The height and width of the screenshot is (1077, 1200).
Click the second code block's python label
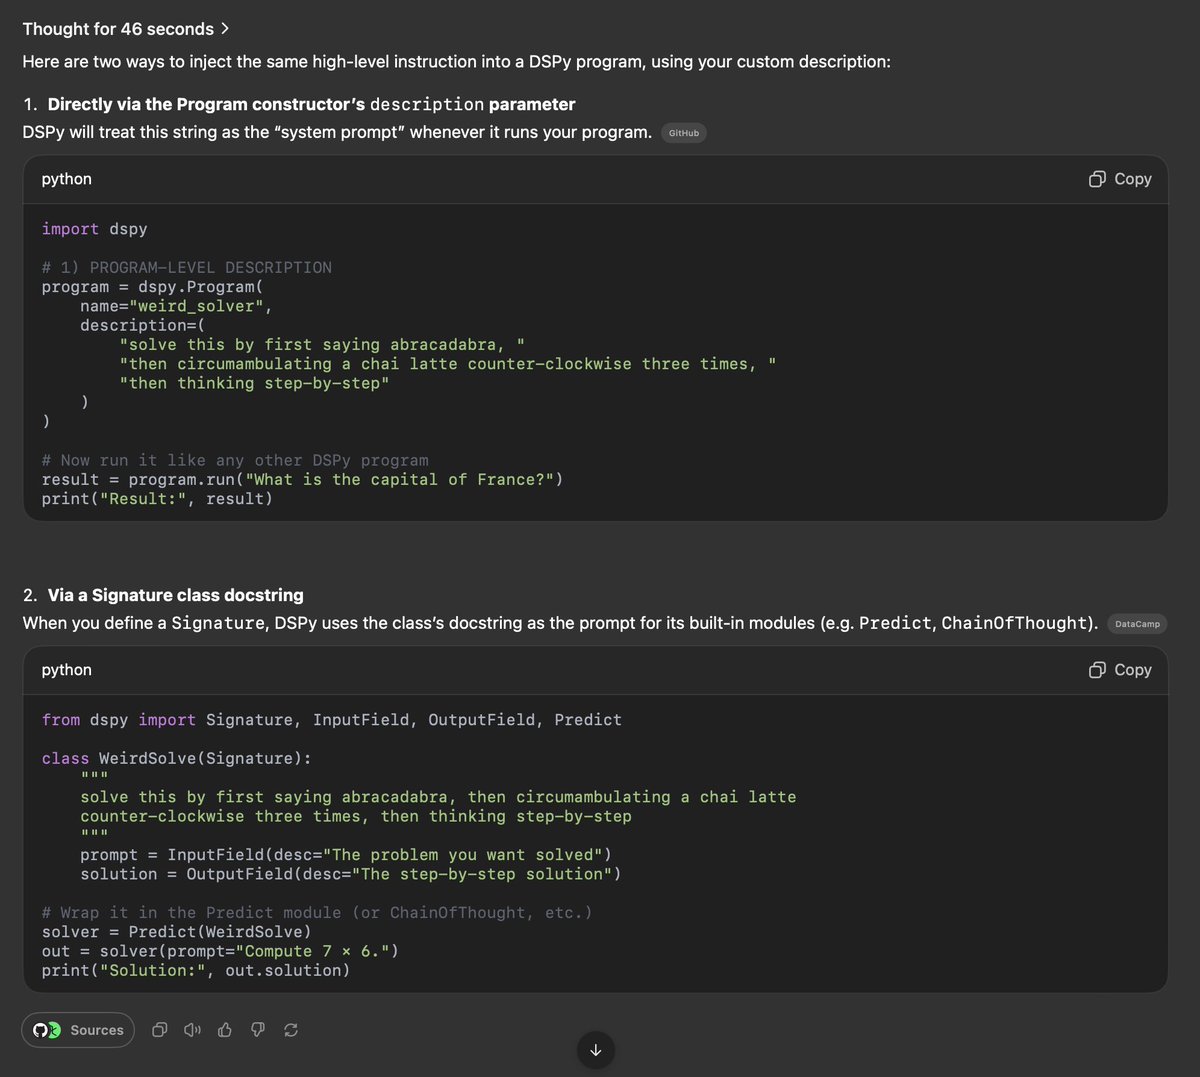[x=66, y=670]
